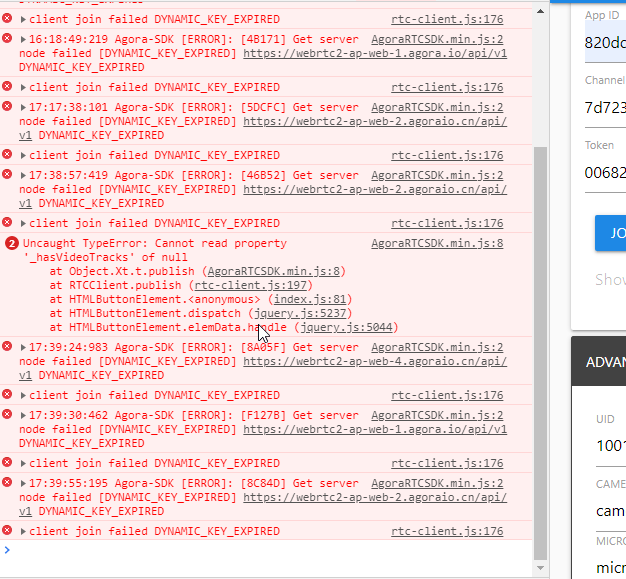The height and width of the screenshot is (579, 626).
Task: Open rtc-client.js:176 link on the client join failed row after 17:39:24:983
Action: point(447,395)
